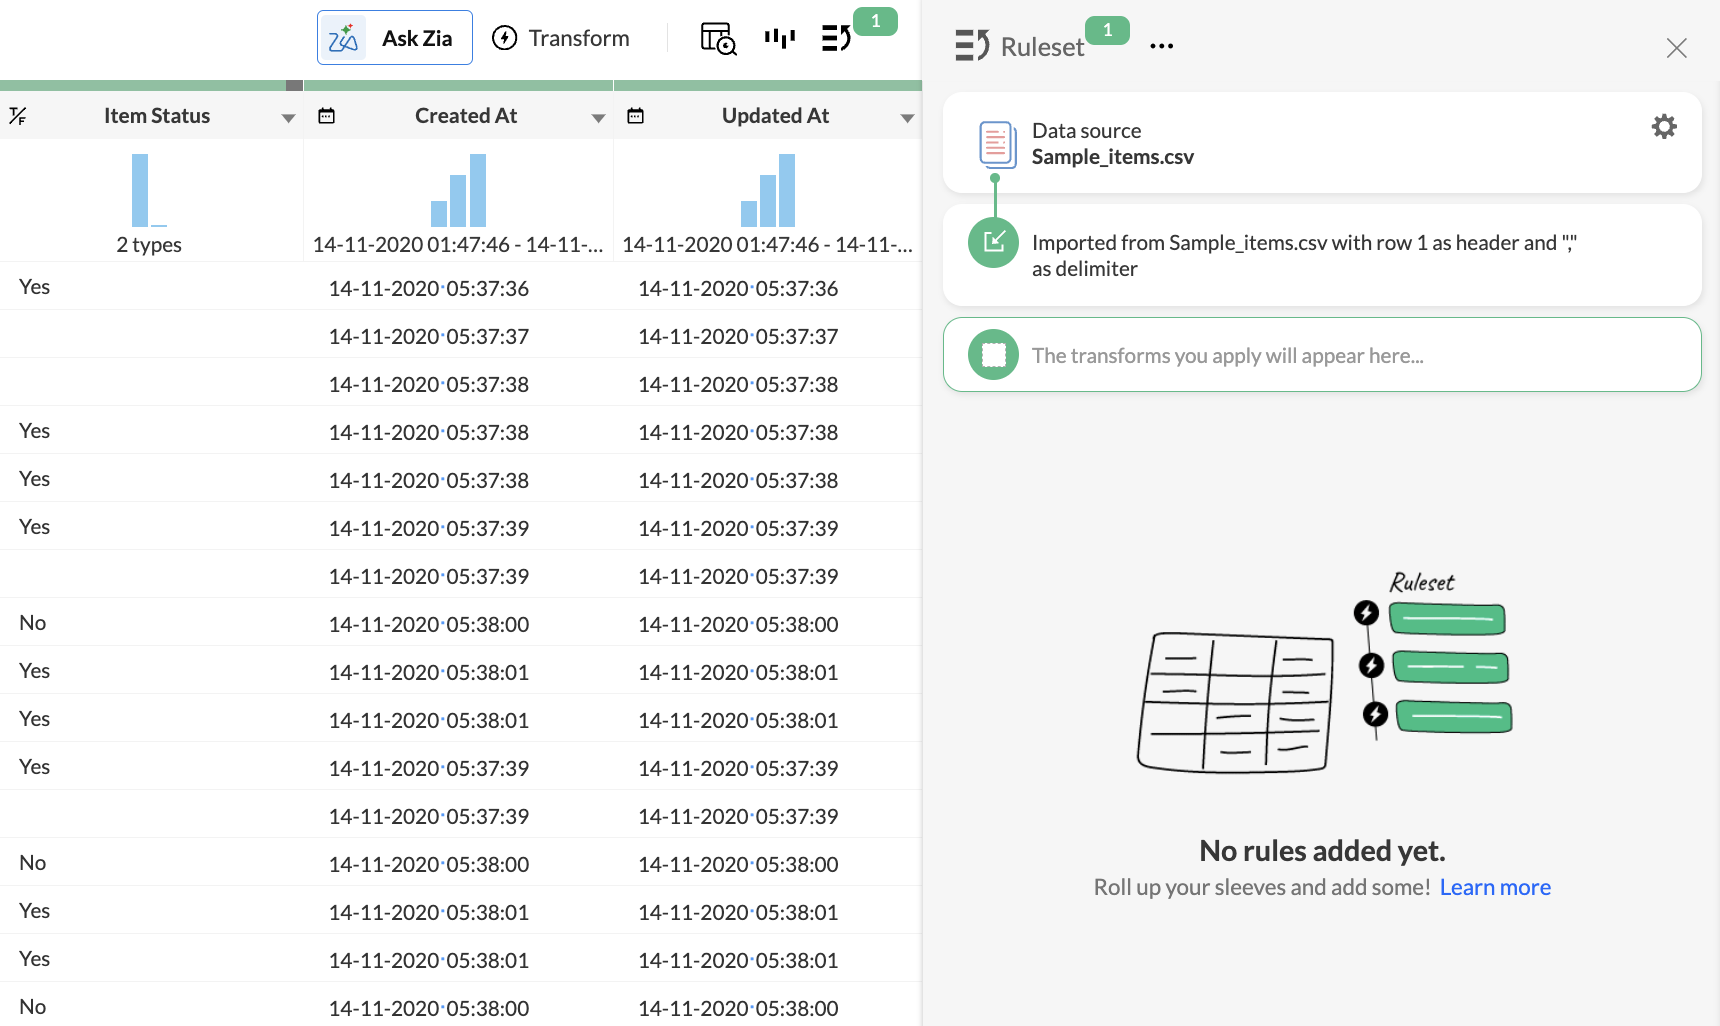Open data source settings gear

pos(1664,126)
